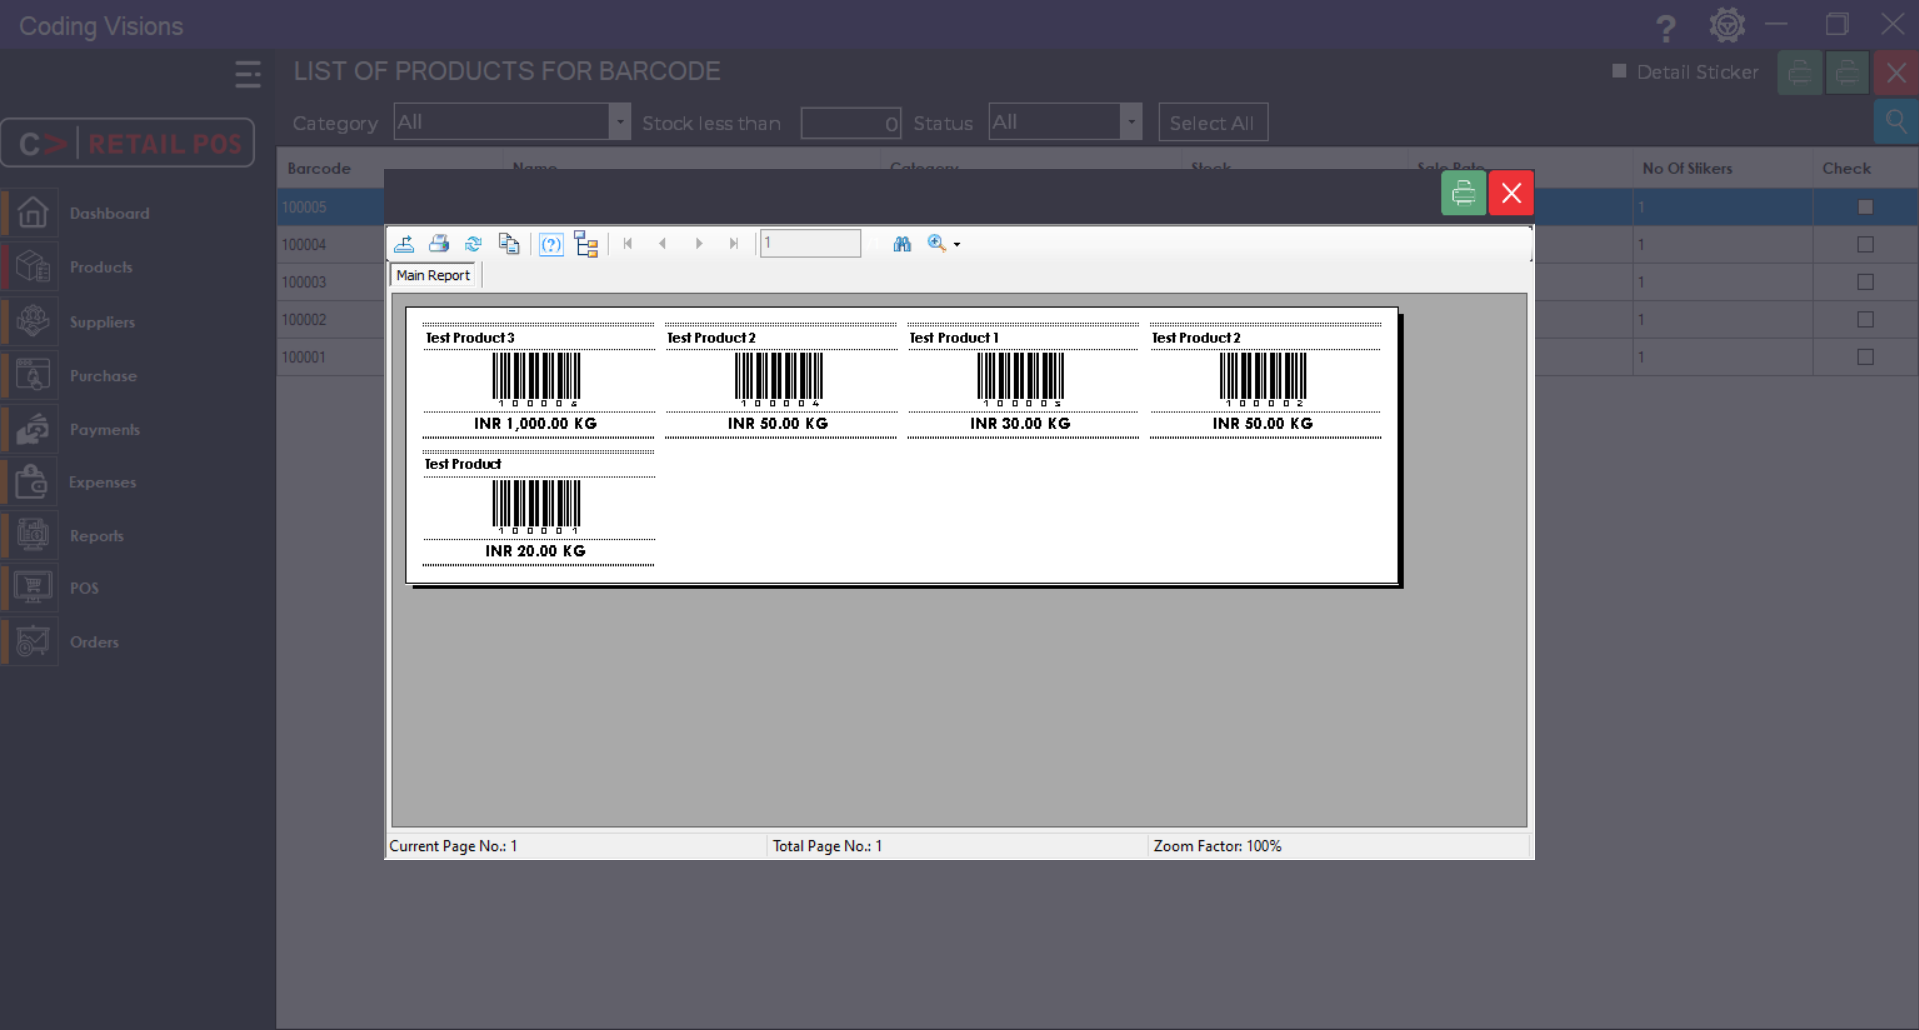Click the right green printer button next to red X
1919x1030 pixels.
tap(1847, 73)
